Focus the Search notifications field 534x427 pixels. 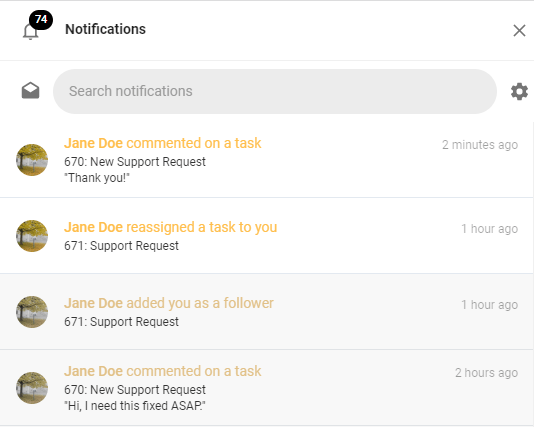[274, 91]
